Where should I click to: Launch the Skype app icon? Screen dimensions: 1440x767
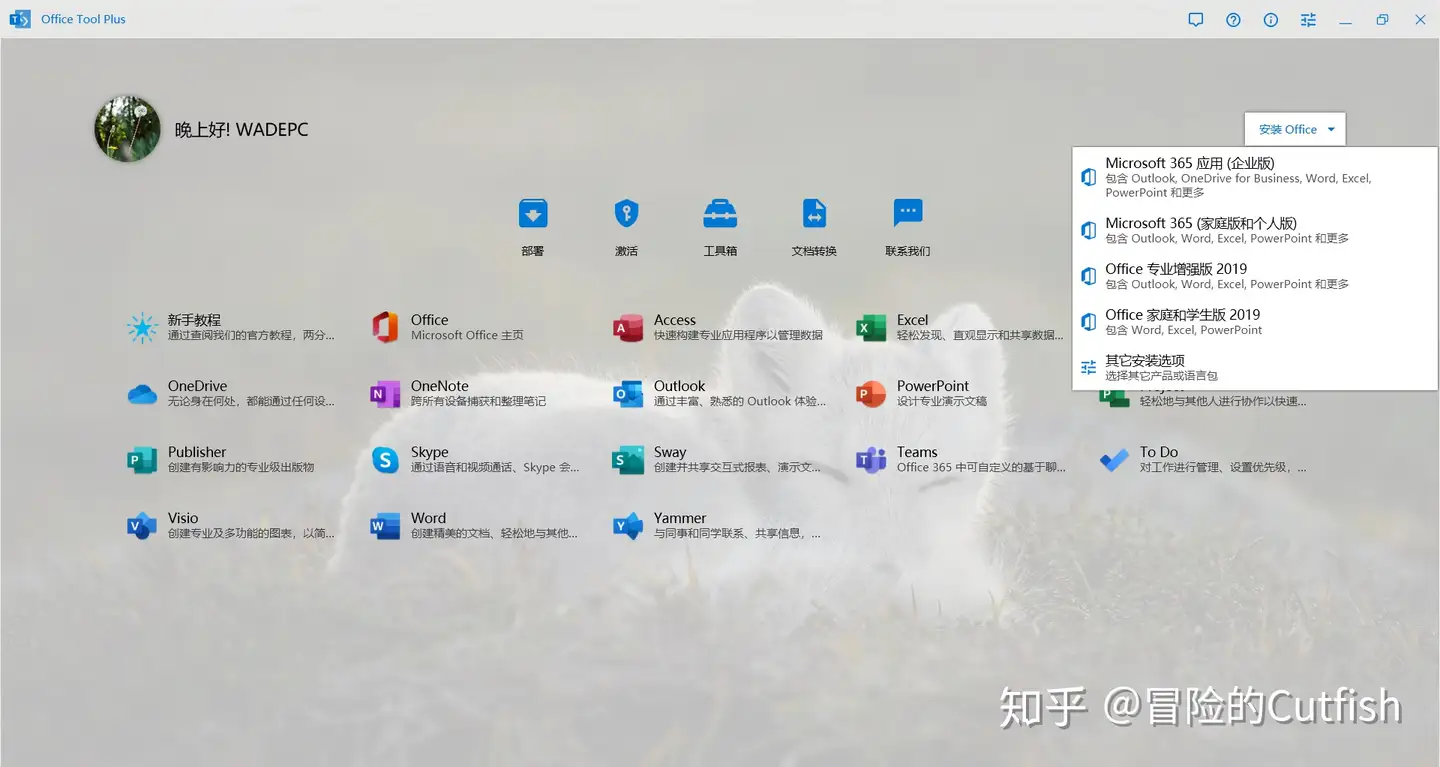click(x=385, y=460)
